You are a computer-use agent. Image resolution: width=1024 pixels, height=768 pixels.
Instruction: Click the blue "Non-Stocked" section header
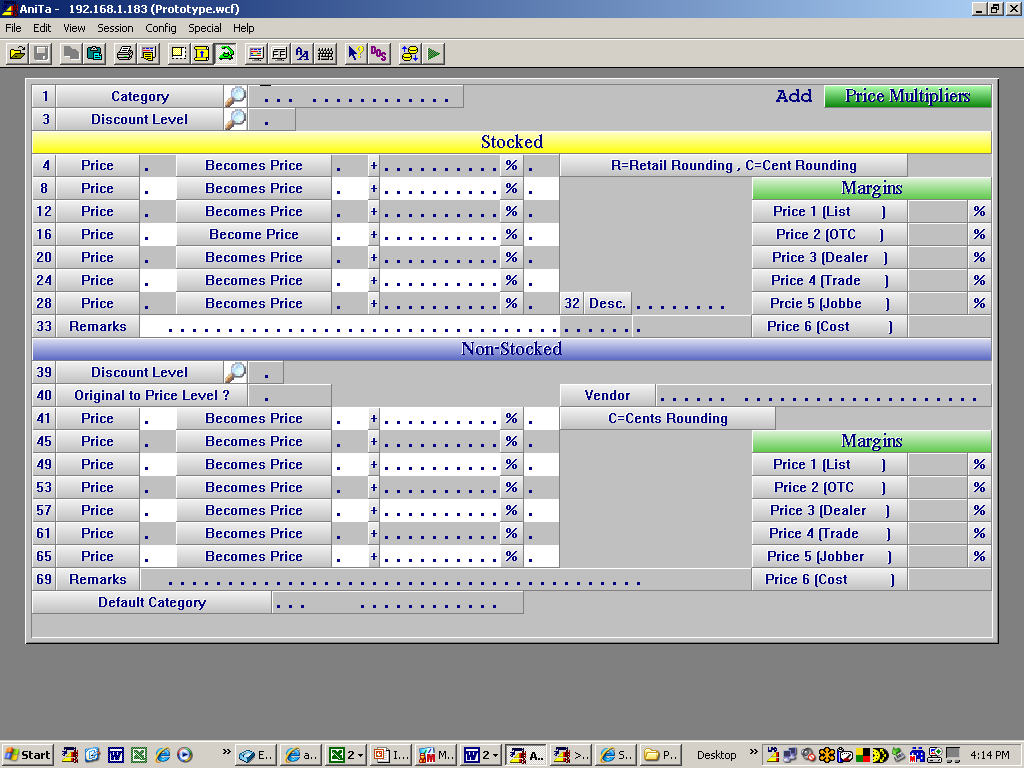pos(511,349)
